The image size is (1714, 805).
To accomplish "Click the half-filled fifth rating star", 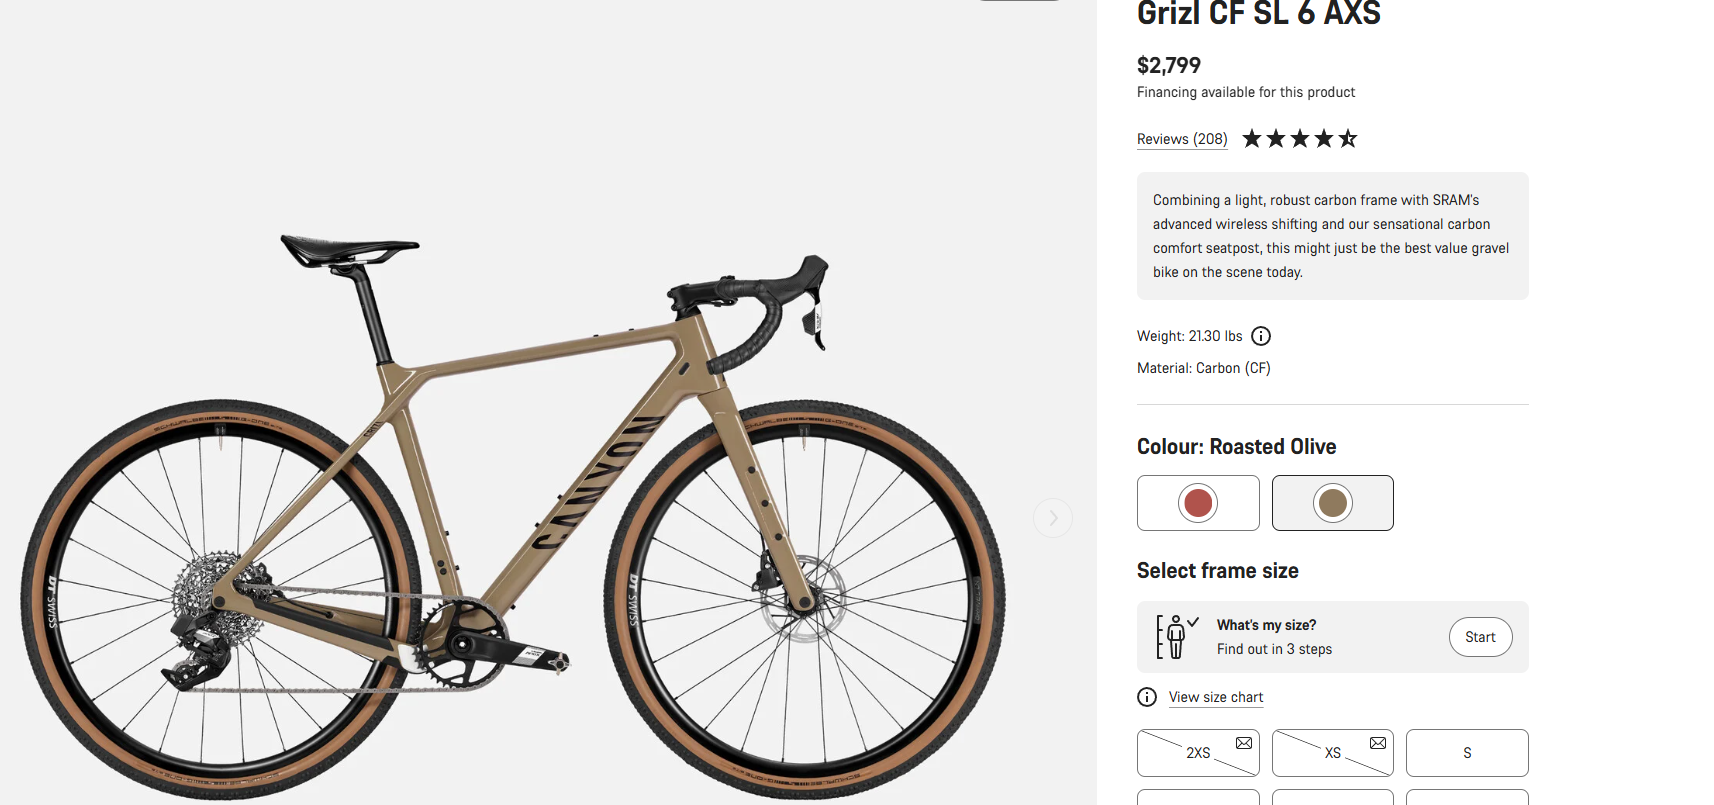I will 1348,139.
